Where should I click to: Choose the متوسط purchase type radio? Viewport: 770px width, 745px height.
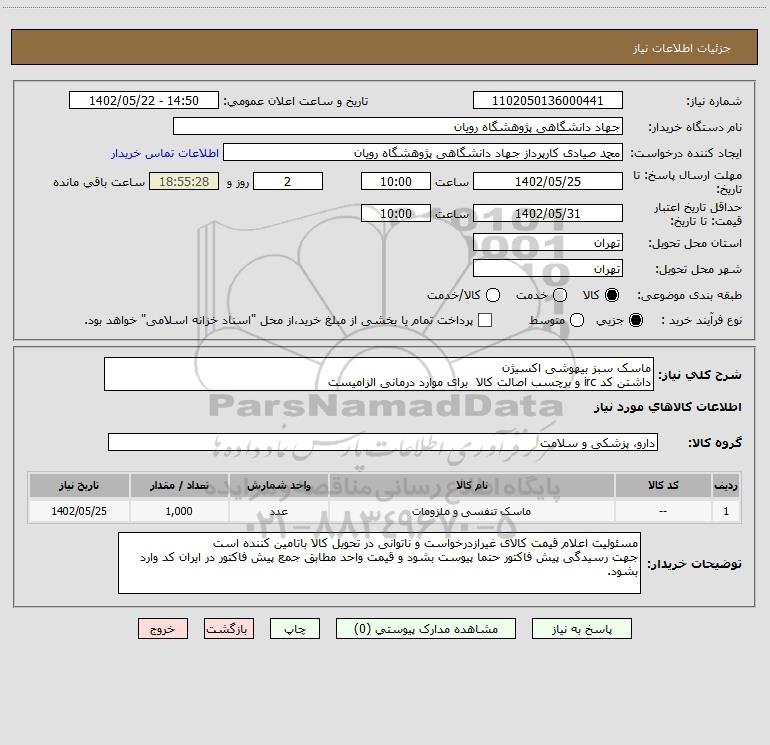point(577,320)
